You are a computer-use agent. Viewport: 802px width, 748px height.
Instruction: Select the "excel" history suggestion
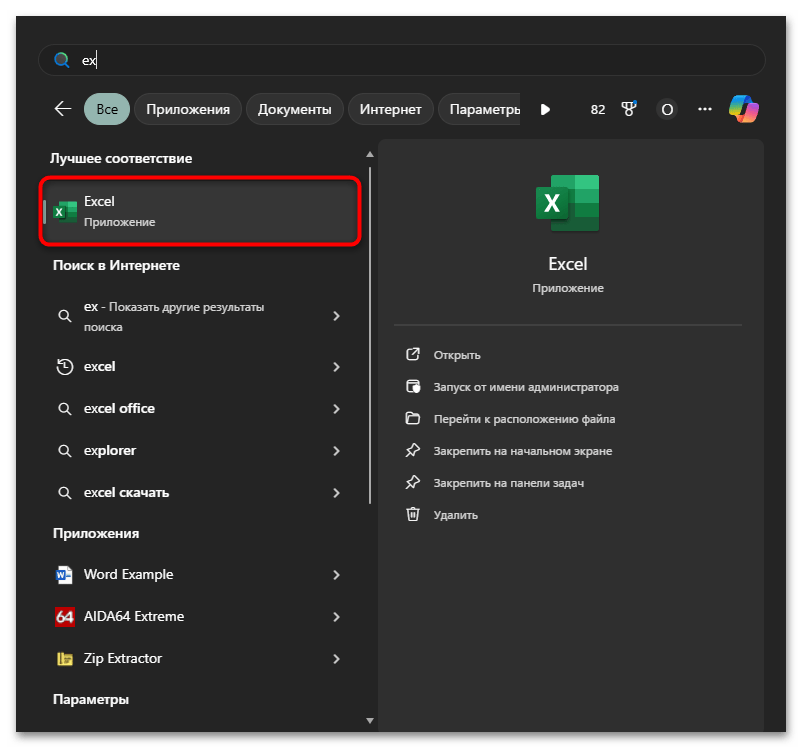[197, 367]
